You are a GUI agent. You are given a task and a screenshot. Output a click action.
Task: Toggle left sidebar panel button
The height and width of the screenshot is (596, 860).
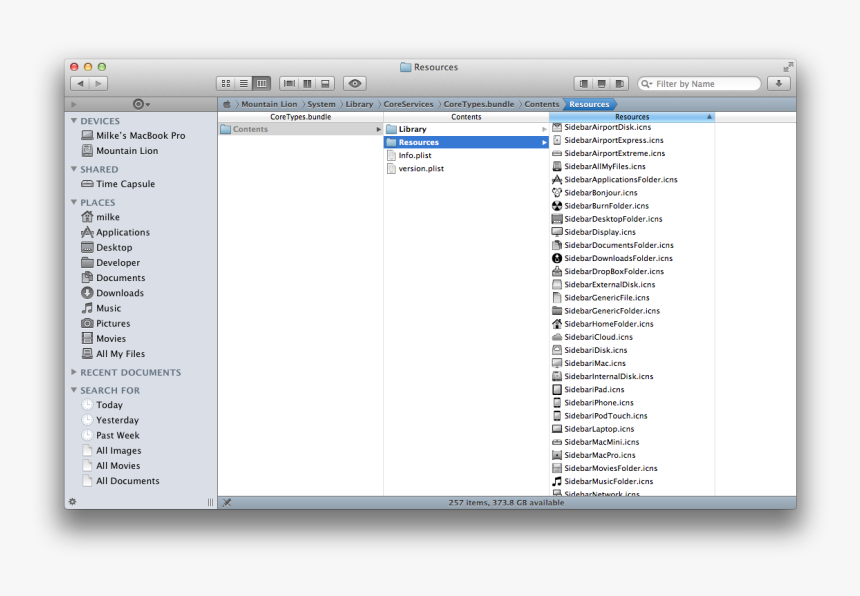(x=584, y=83)
